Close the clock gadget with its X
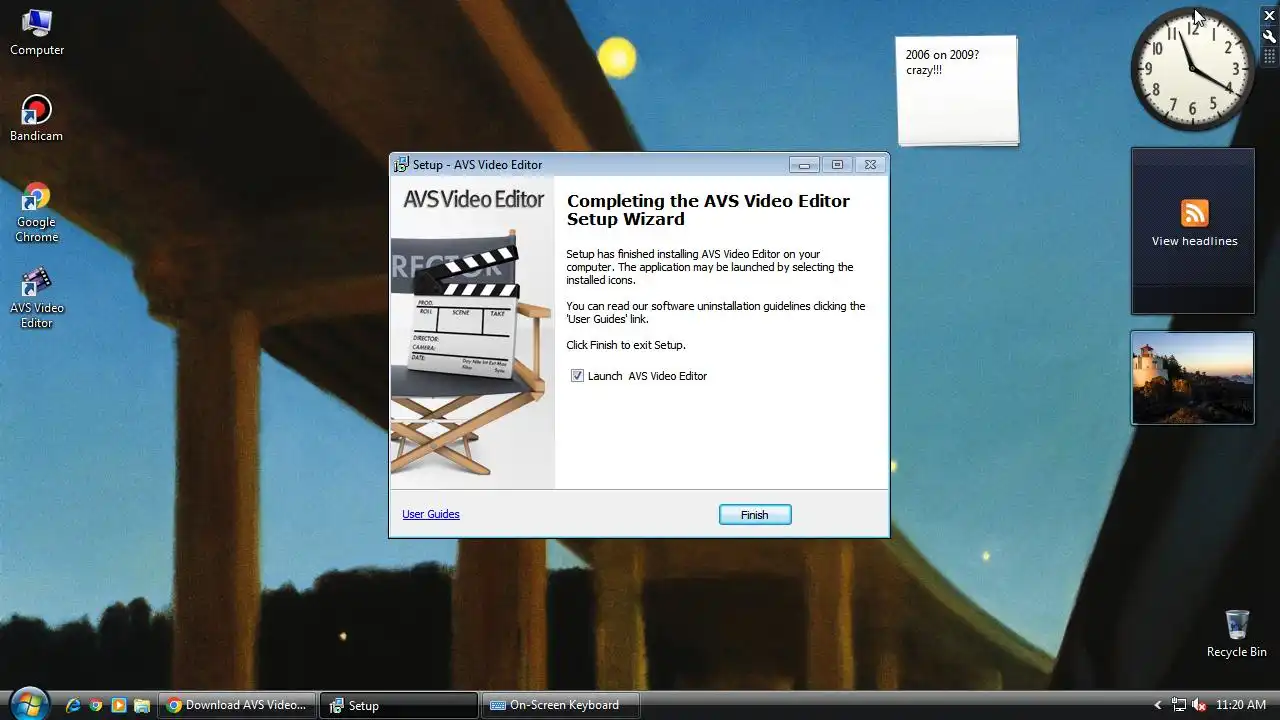 point(1270,15)
